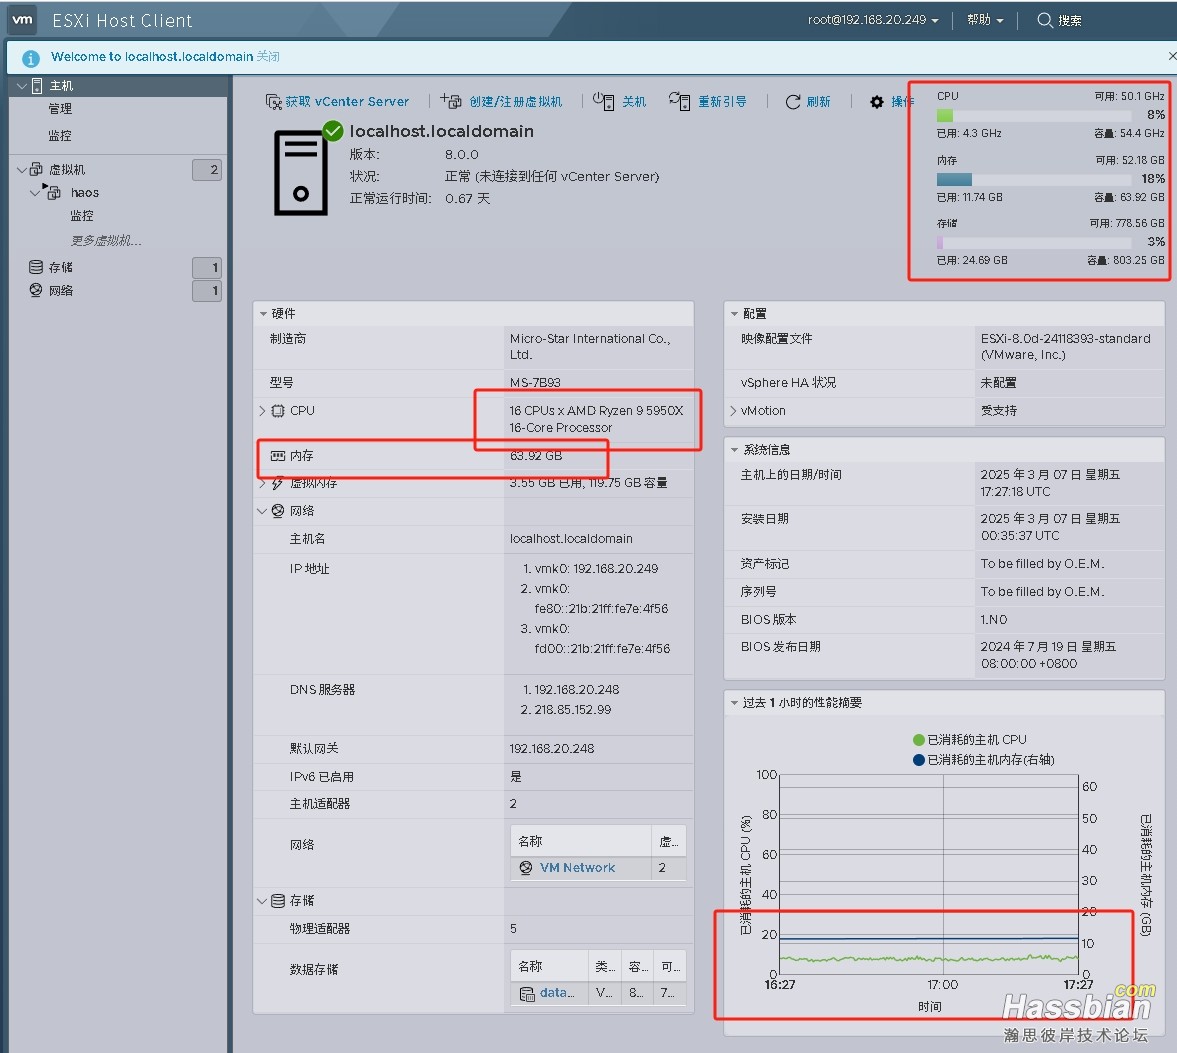Select 监控 under haos VM
Screen dimensions: 1177x1053
pos(82,216)
